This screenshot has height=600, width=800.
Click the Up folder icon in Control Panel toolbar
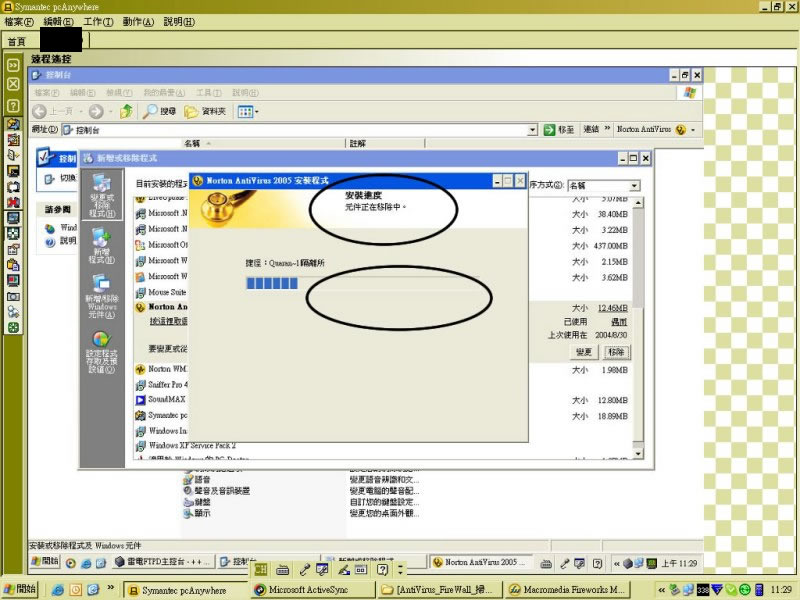pyautogui.click(x=126, y=111)
